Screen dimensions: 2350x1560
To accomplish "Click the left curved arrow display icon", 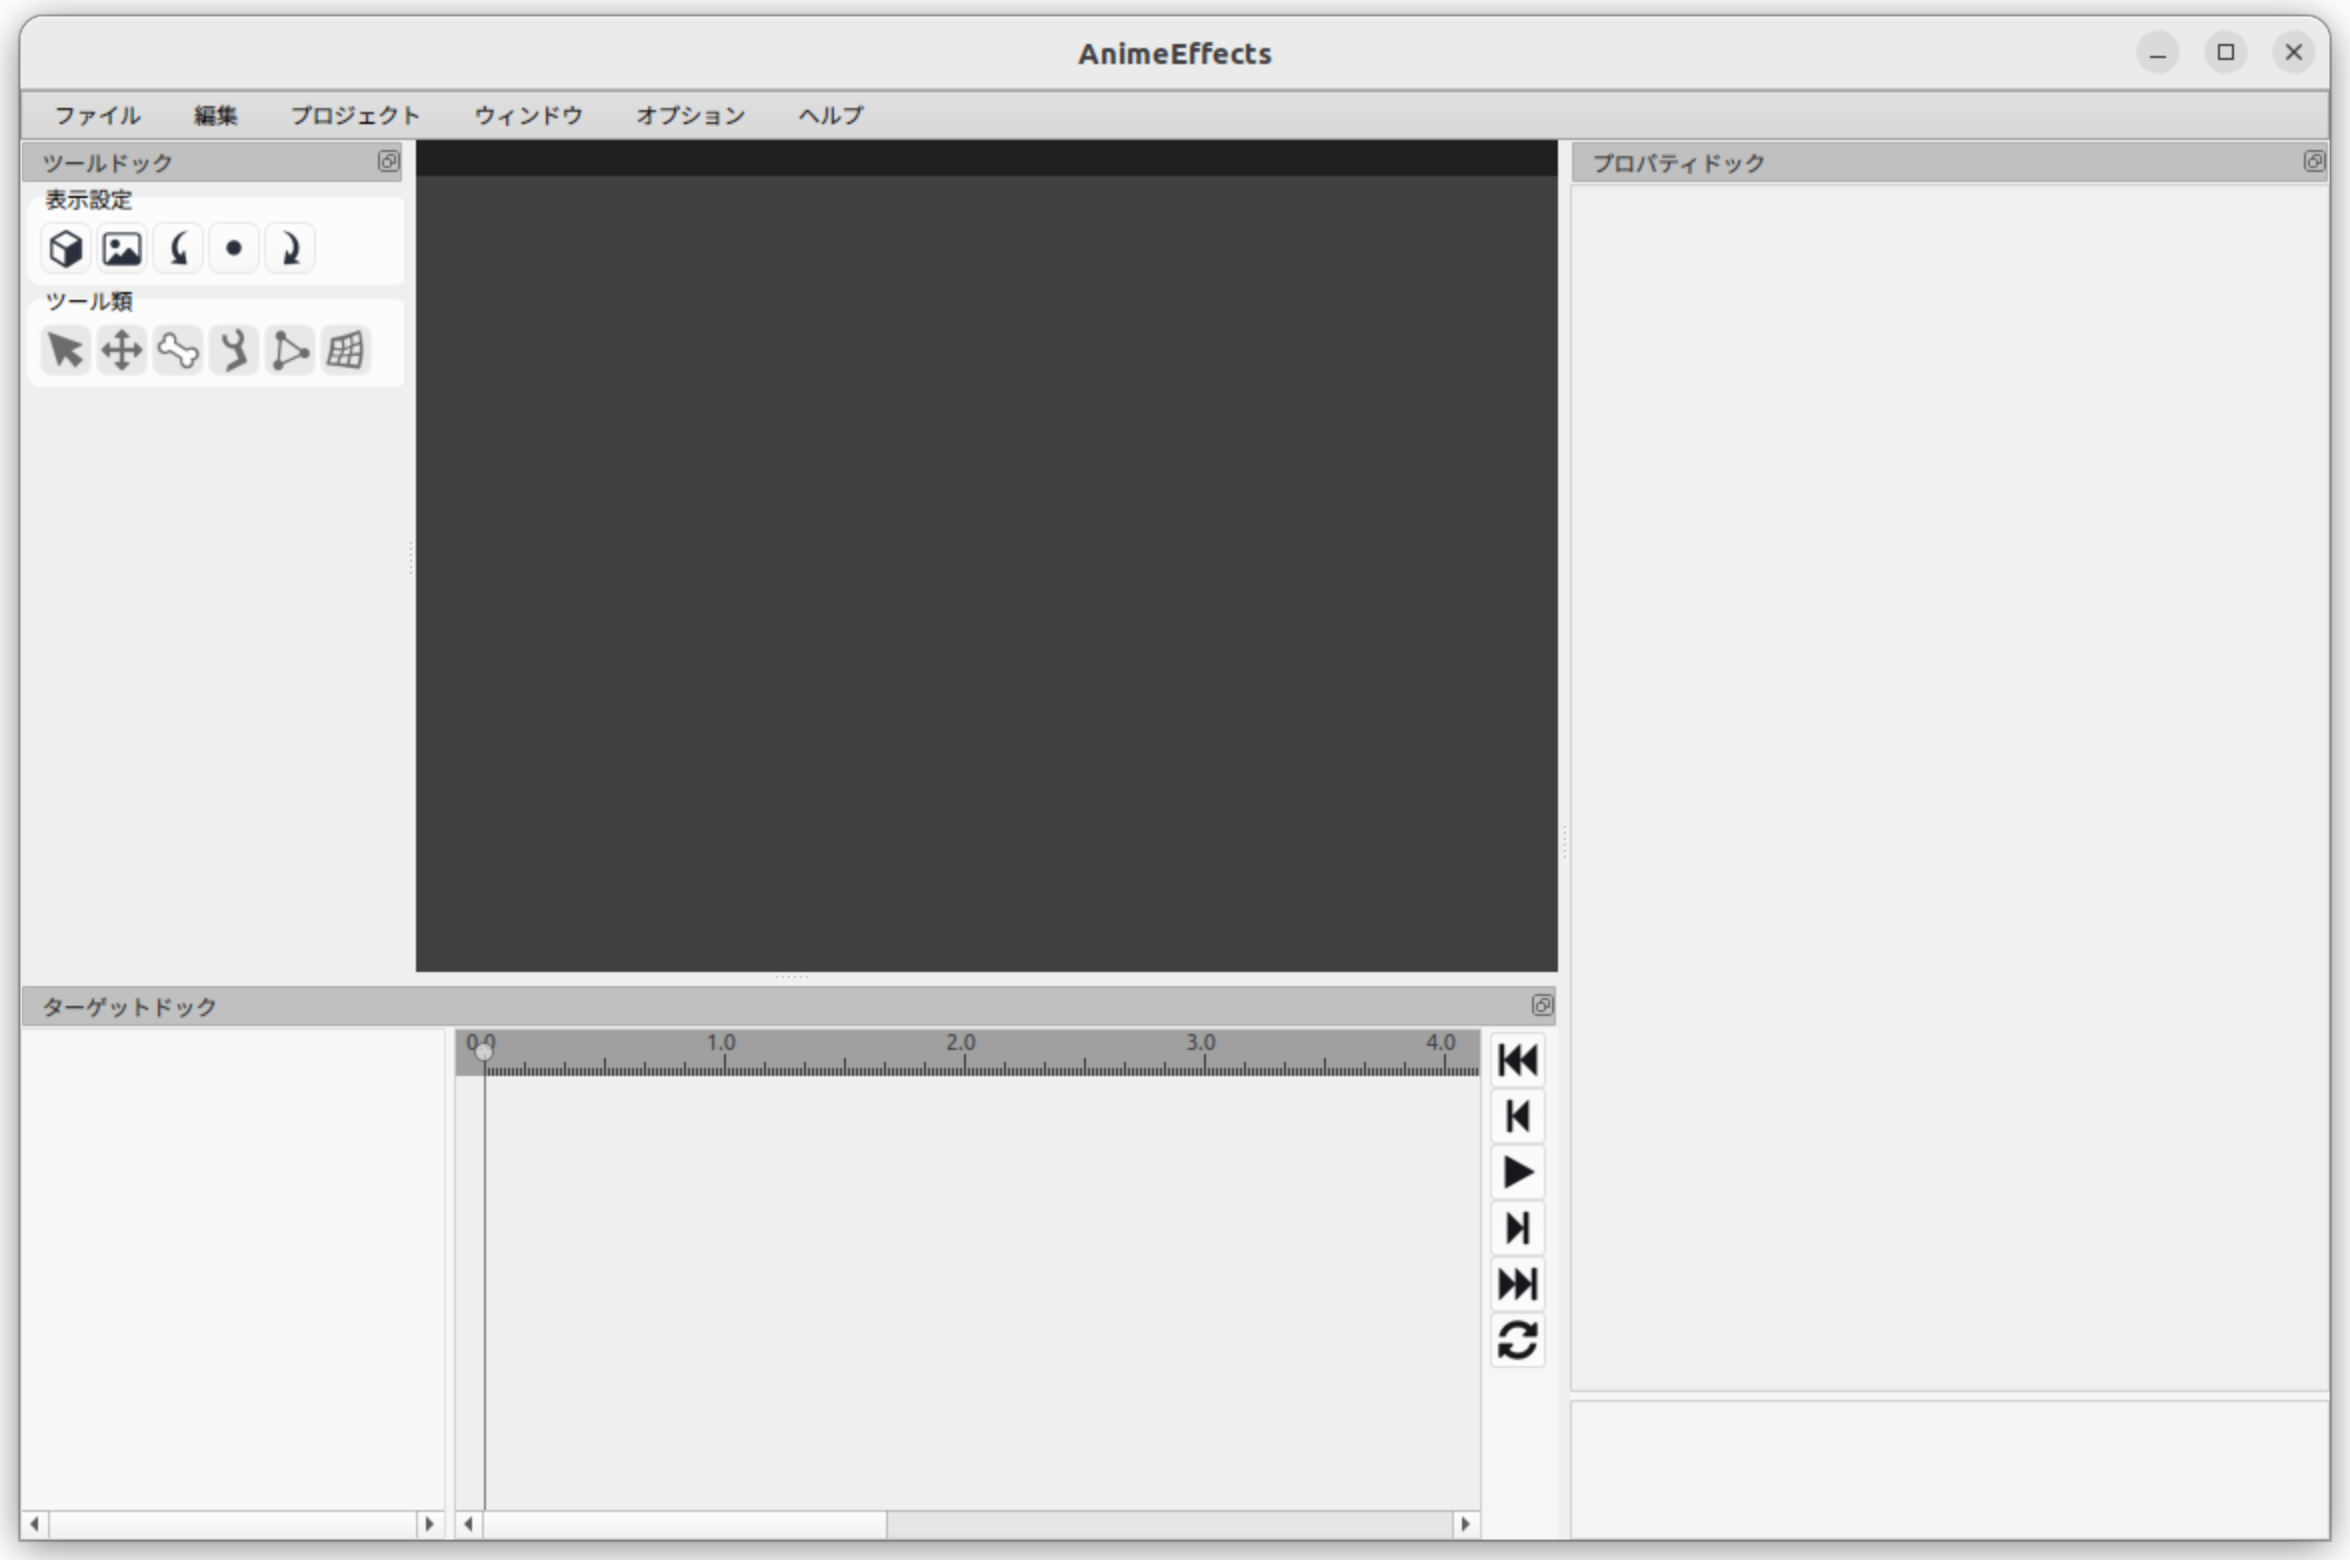I will [178, 249].
